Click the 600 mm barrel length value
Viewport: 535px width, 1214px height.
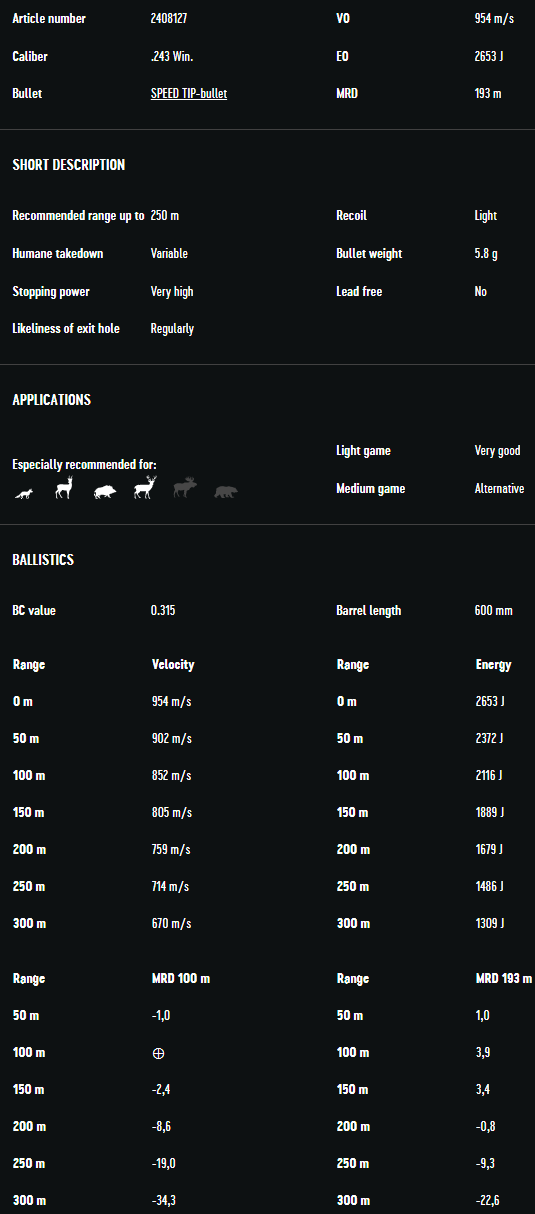pyautogui.click(x=494, y=611)
